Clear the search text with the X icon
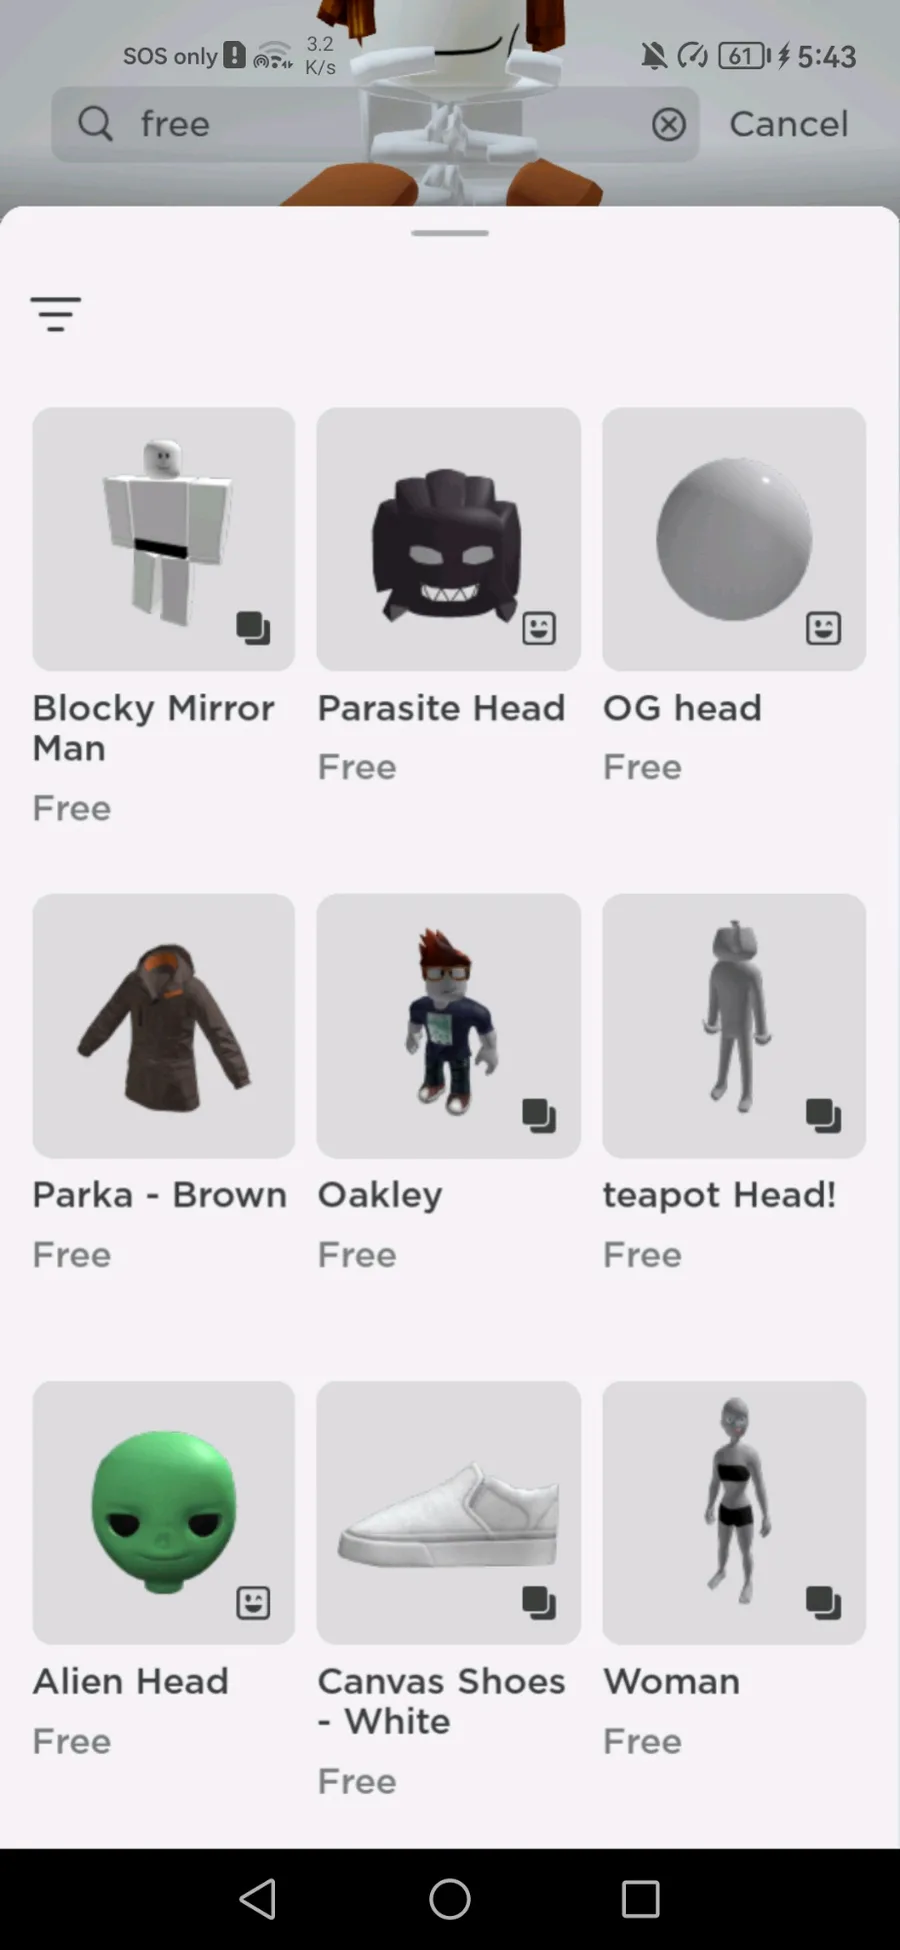Image resolution: width=900 pixels, height=1950 pixels. (669, 124)
